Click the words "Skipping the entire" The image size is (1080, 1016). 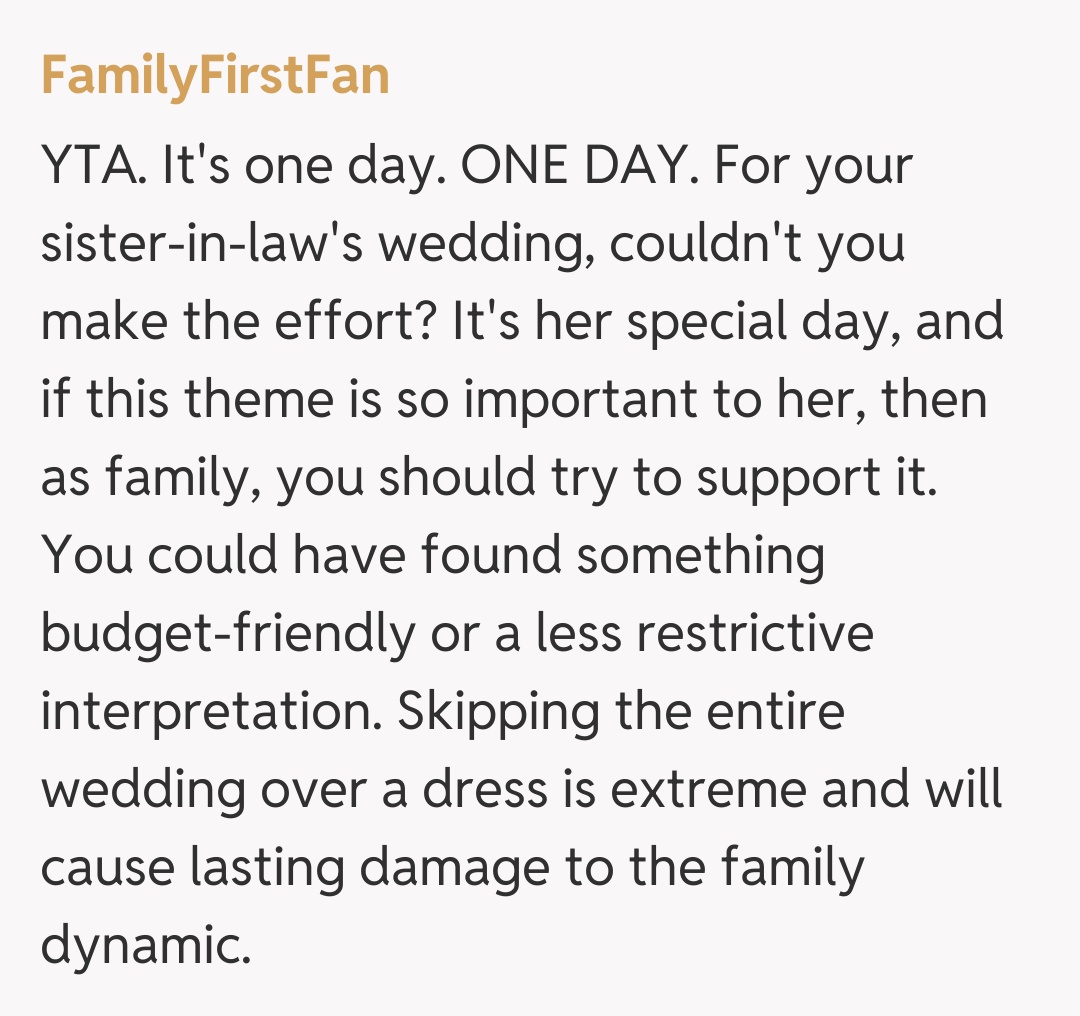coord(620,711)
